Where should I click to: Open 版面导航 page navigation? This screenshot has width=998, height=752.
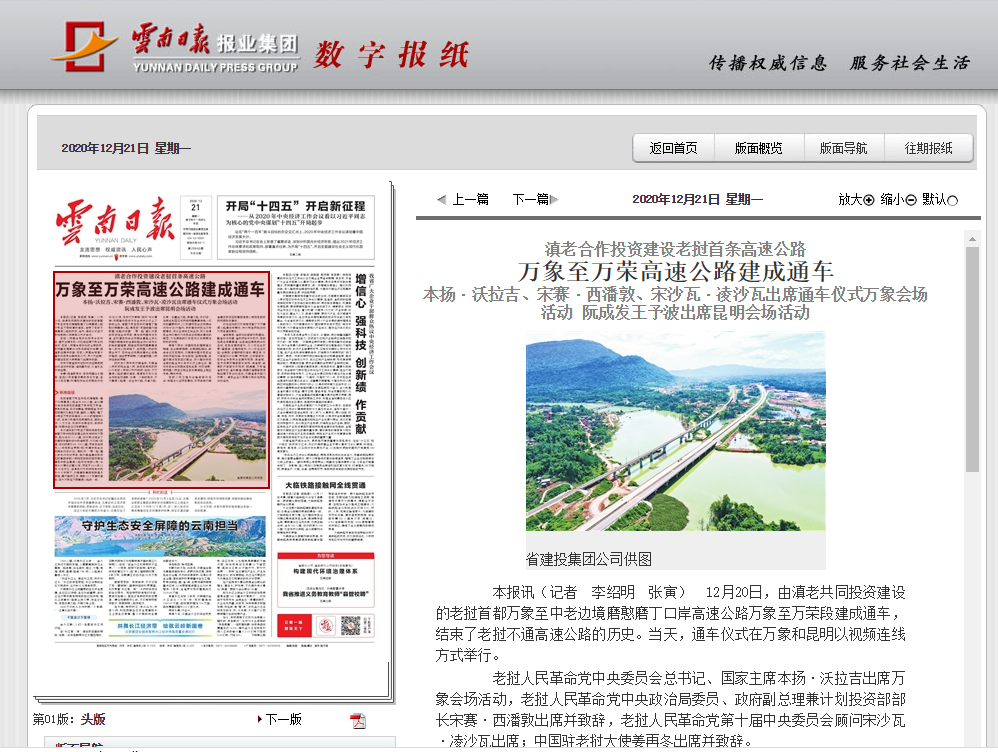click(844, 148)
